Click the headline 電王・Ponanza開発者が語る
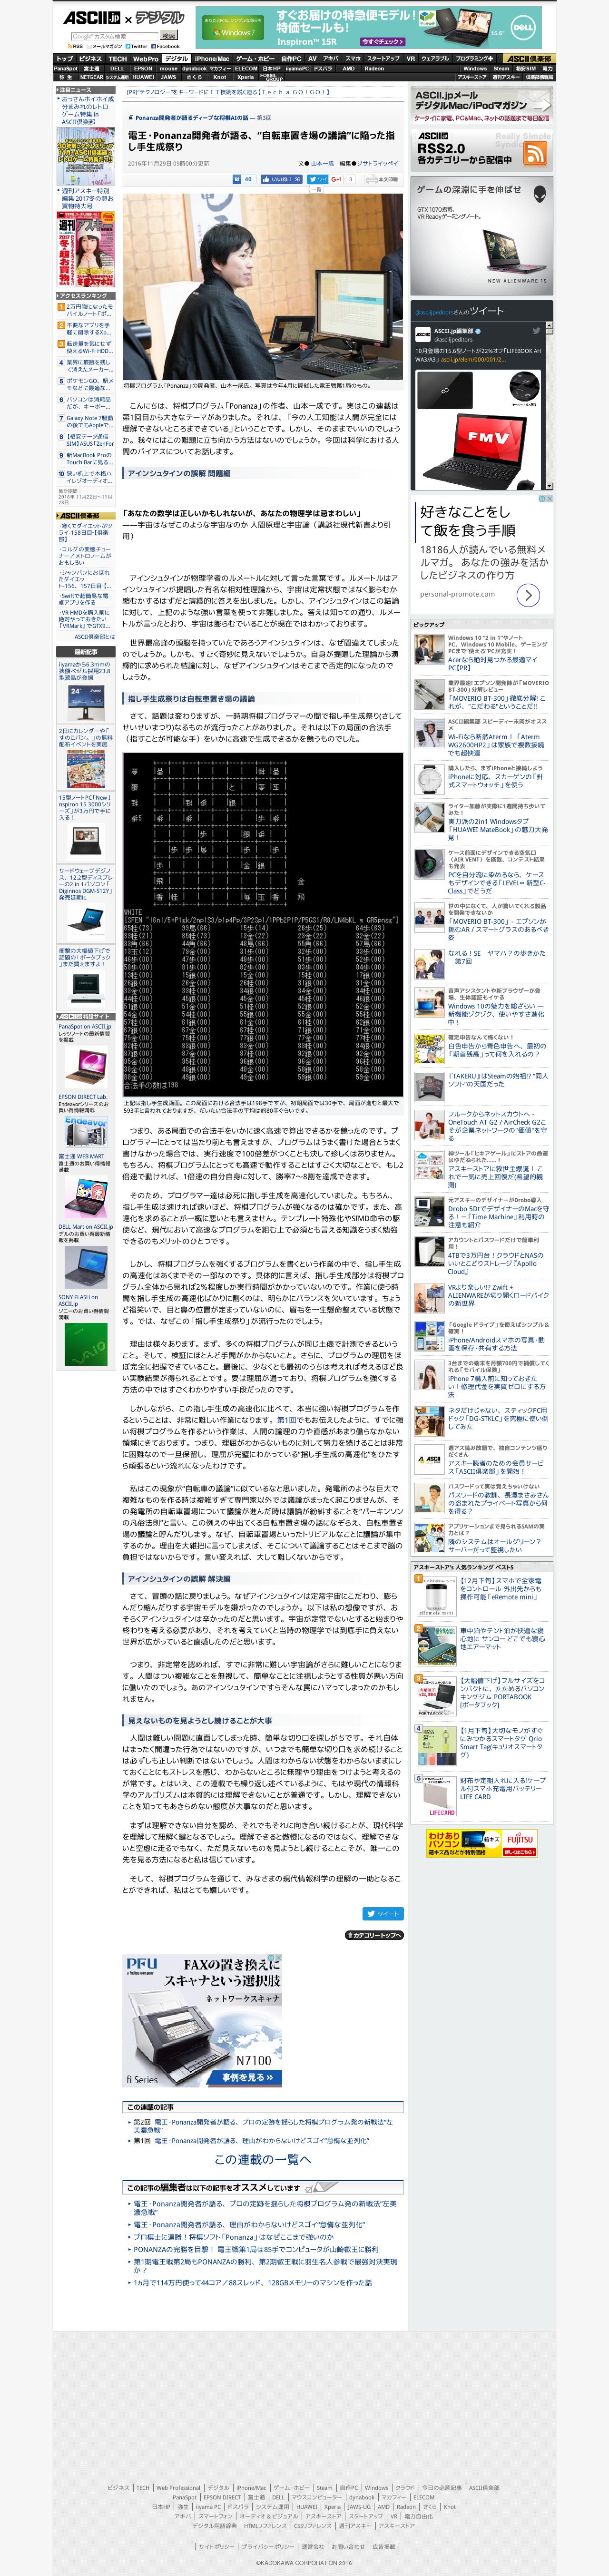Image resolution: width=609 pixels, height=2576 pixels. click(x=261, y=141)
